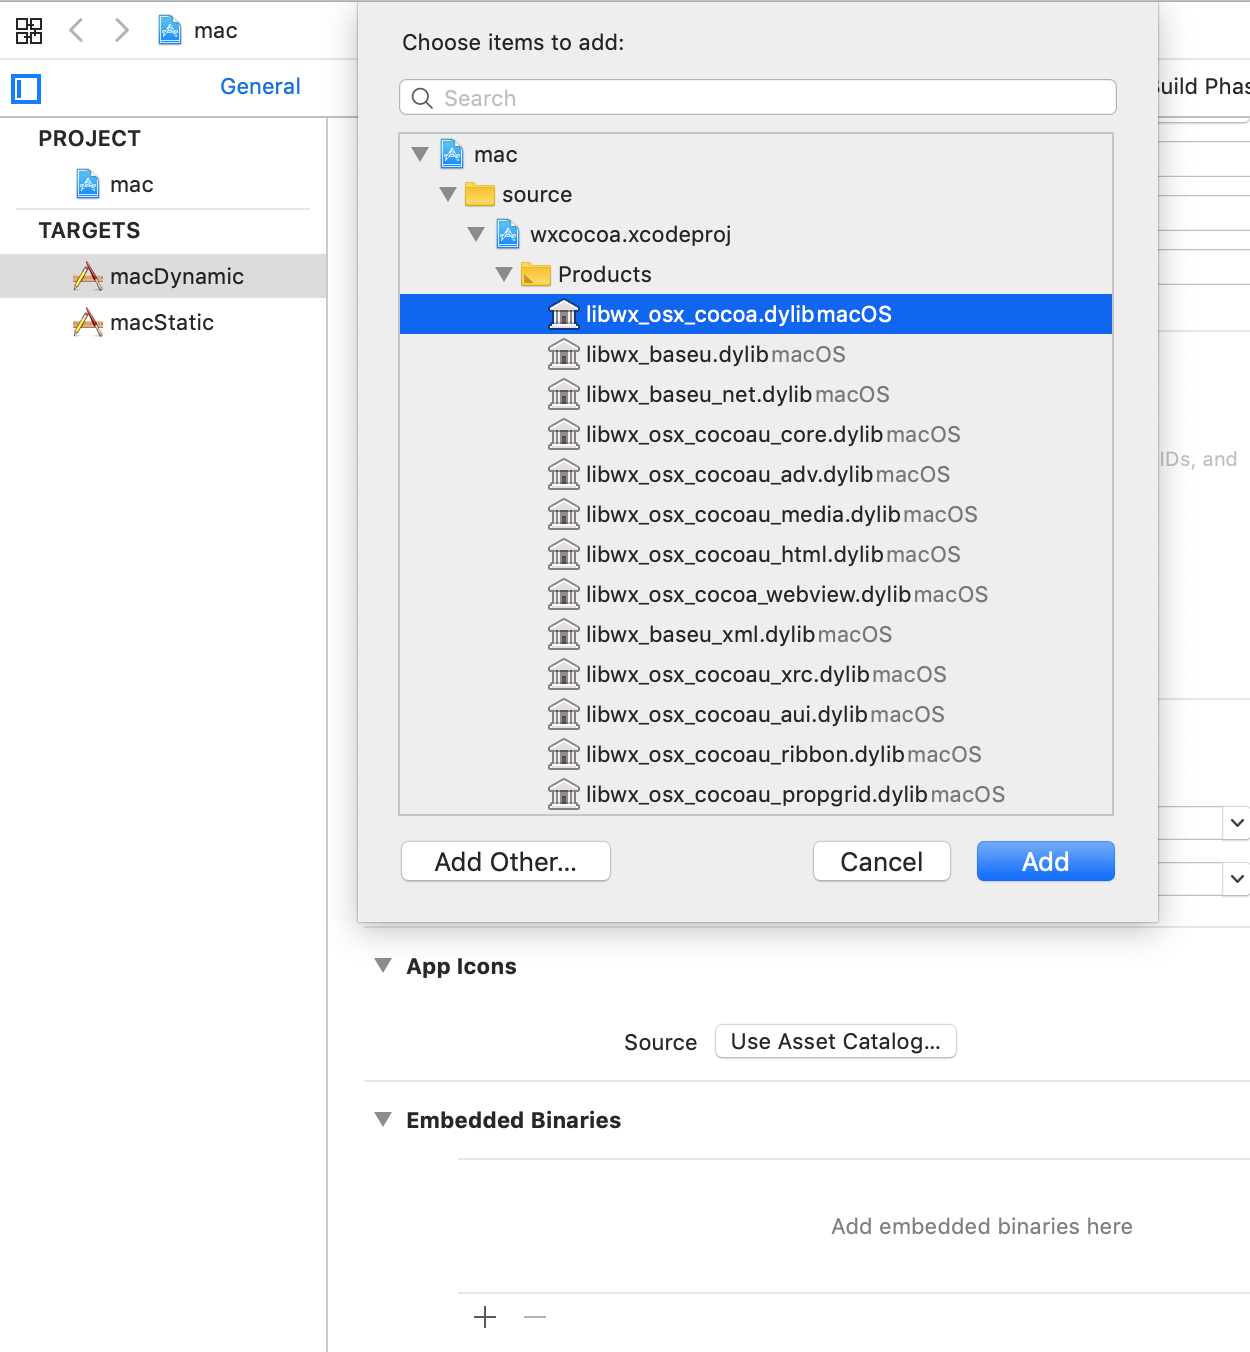This screenshot has width=1250, height=1352.
Task: Go back with the left chevron
Action: coord(76,30)
